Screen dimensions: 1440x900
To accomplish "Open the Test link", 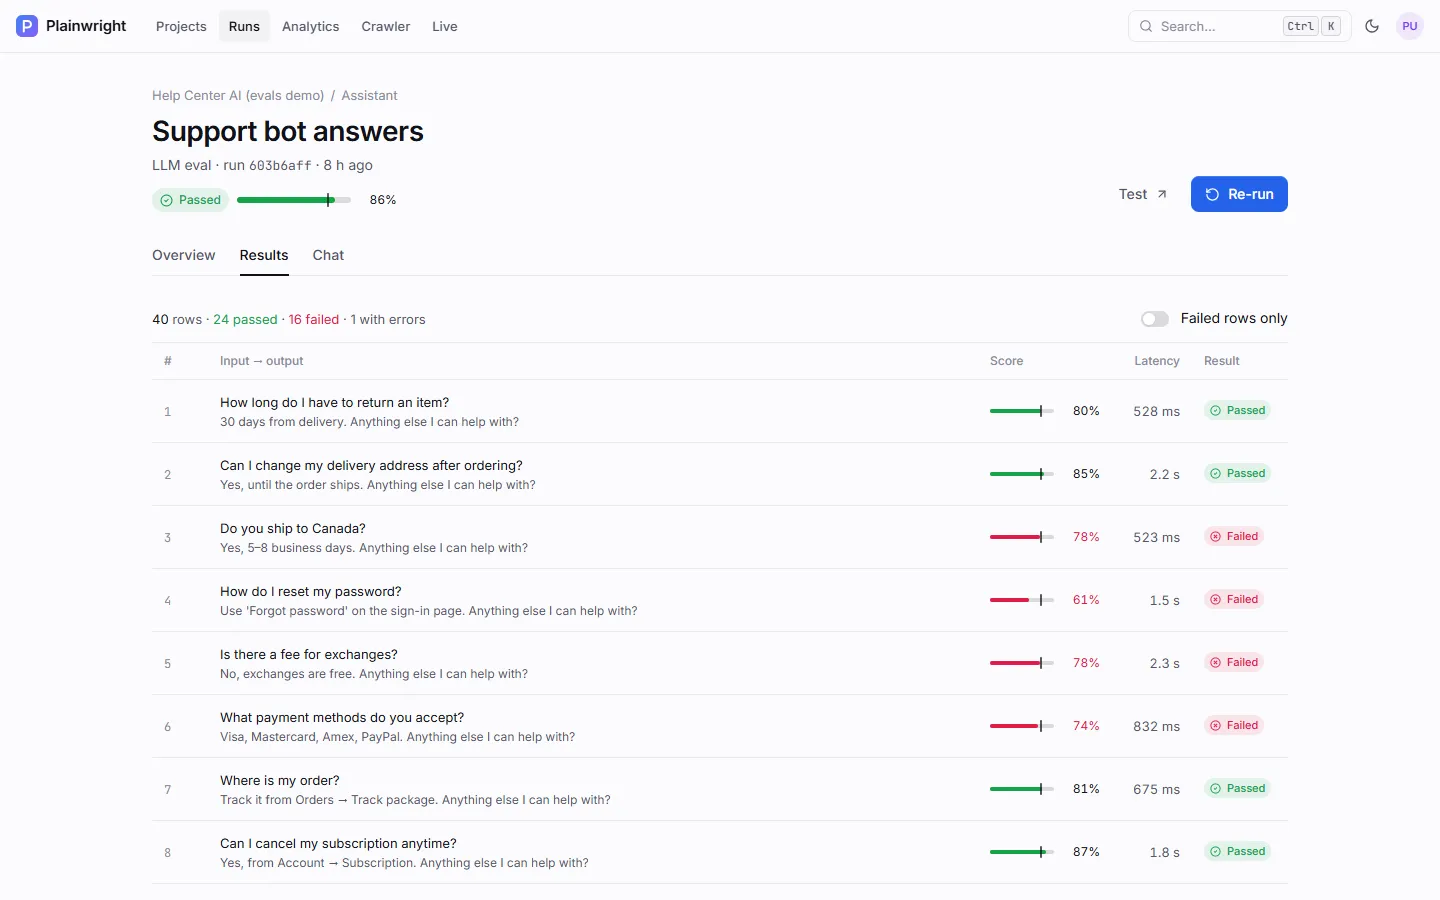I will 1143,194.
